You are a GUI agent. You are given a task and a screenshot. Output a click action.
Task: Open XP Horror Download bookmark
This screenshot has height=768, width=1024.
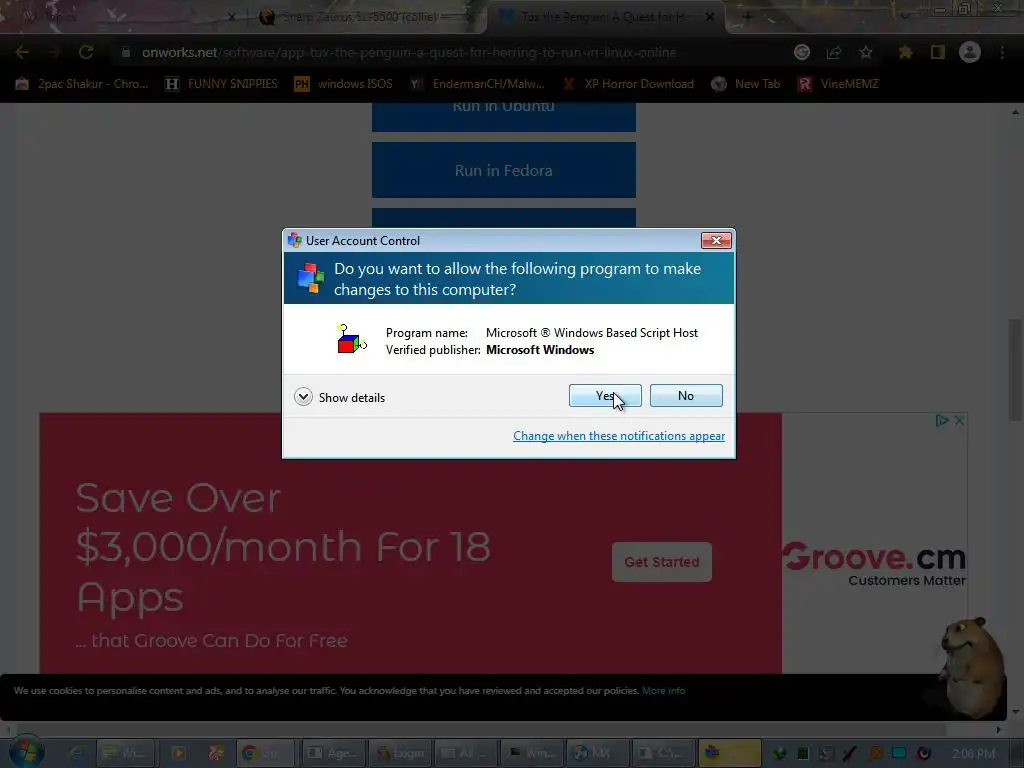628,84
